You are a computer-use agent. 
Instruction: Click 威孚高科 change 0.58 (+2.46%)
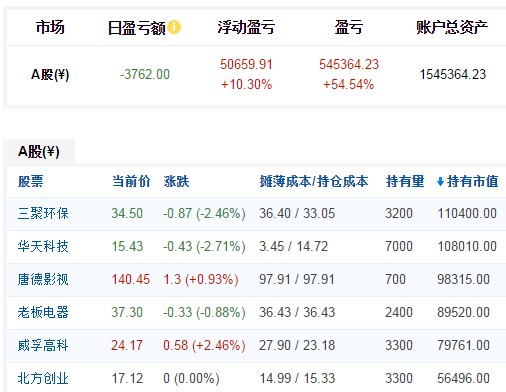click(204, 345)
